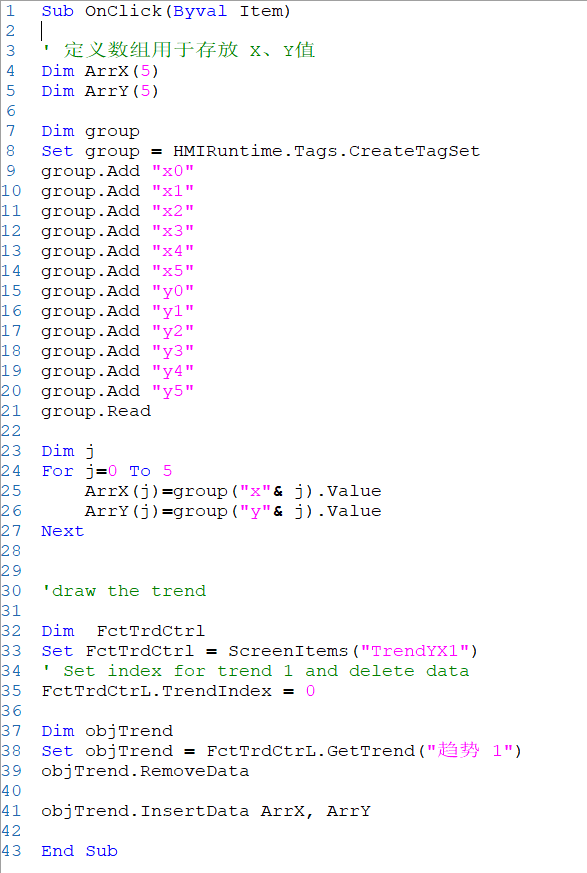This screenshot has width=587, height=873.
Task: Click 'FctTrdCtrL.TrendIndex = 0' line
Action: (178, 691)
